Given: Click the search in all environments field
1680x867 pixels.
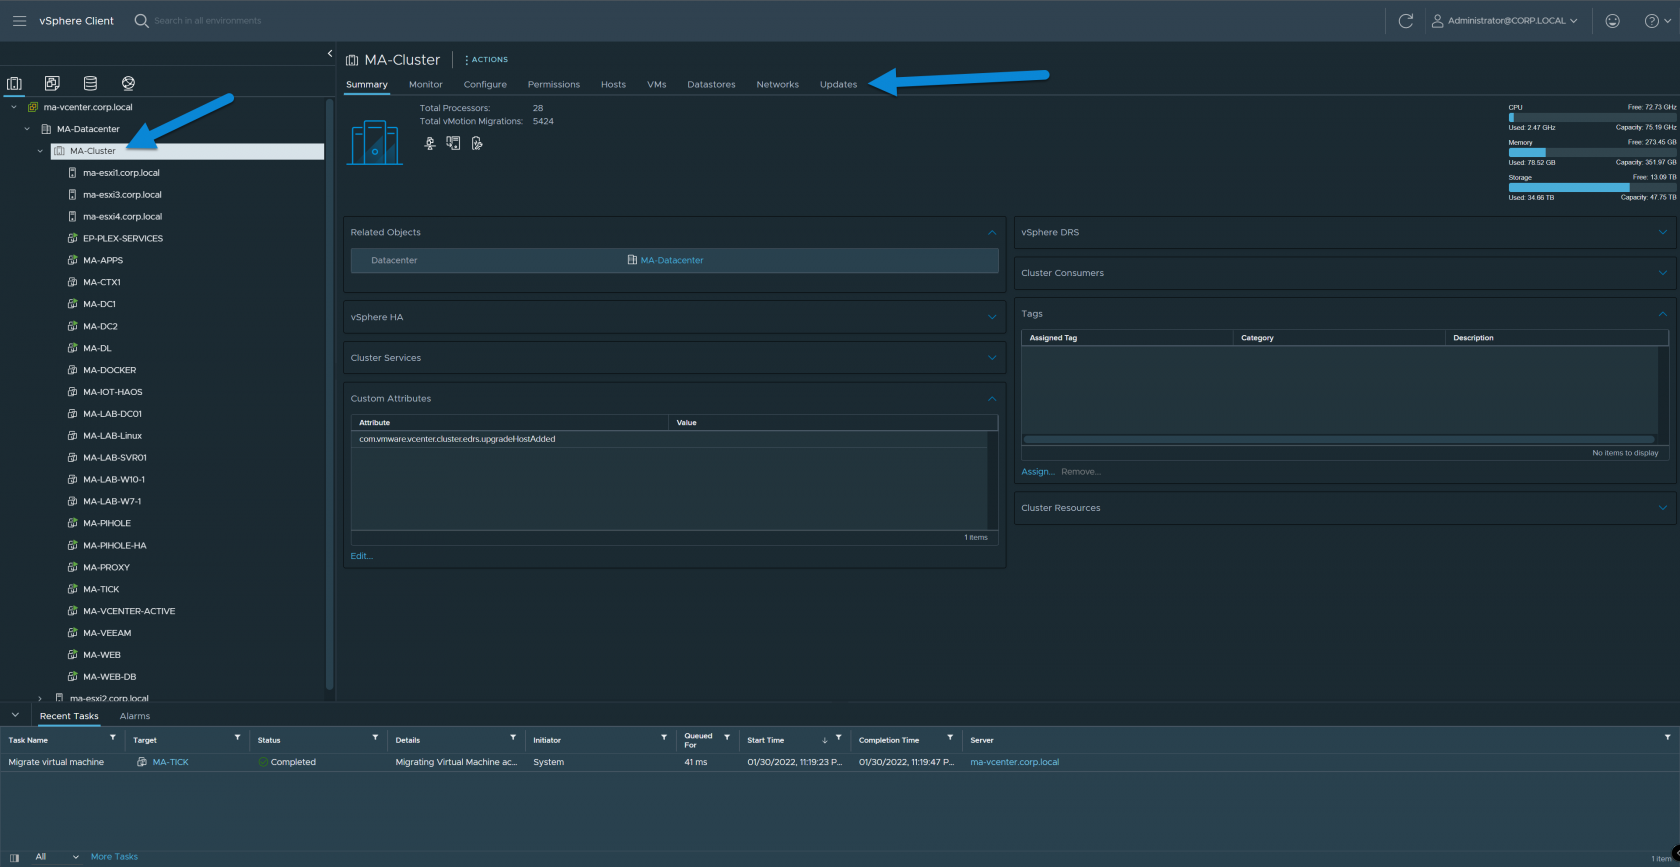Looking at the screenshot, I should point(207,20).
